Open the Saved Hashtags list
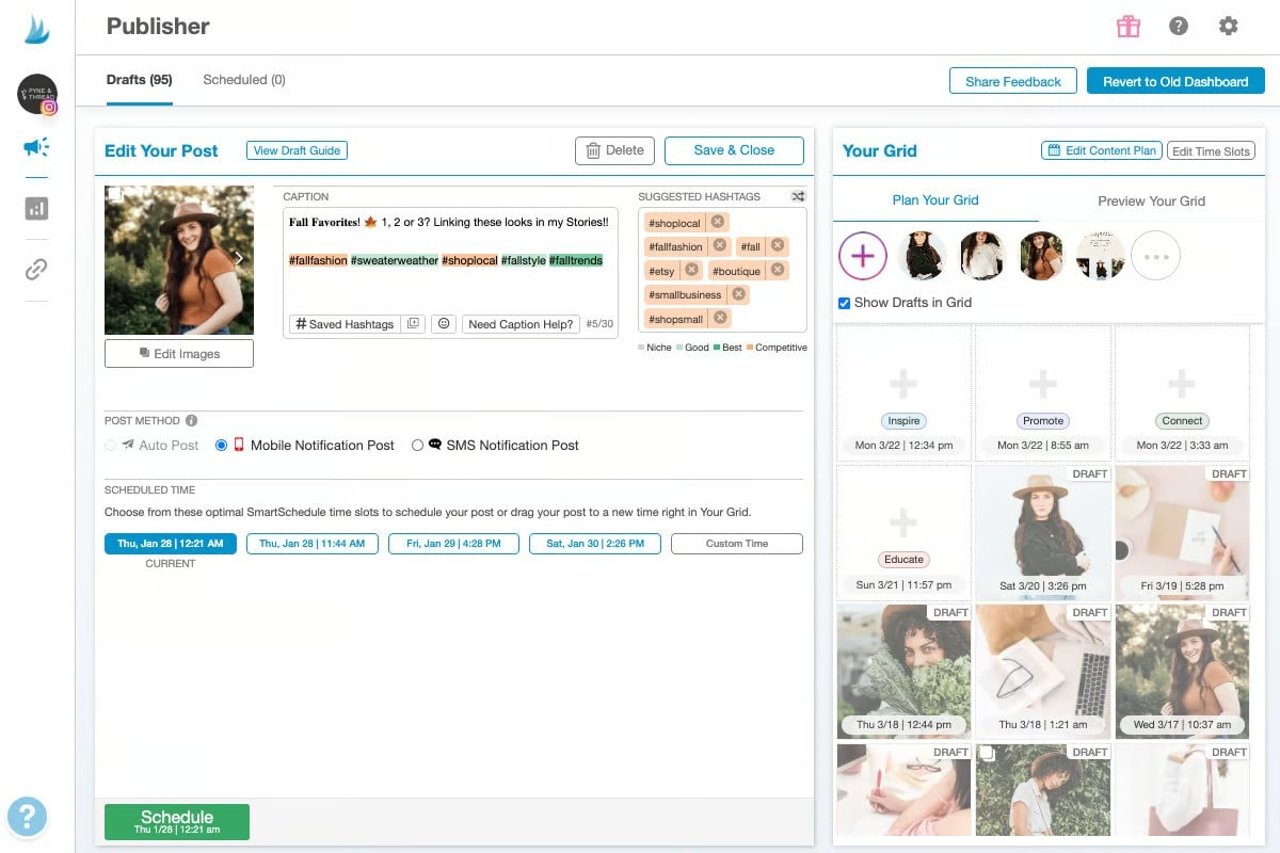This screenshot has height=853, width=1280. (343, 324)
